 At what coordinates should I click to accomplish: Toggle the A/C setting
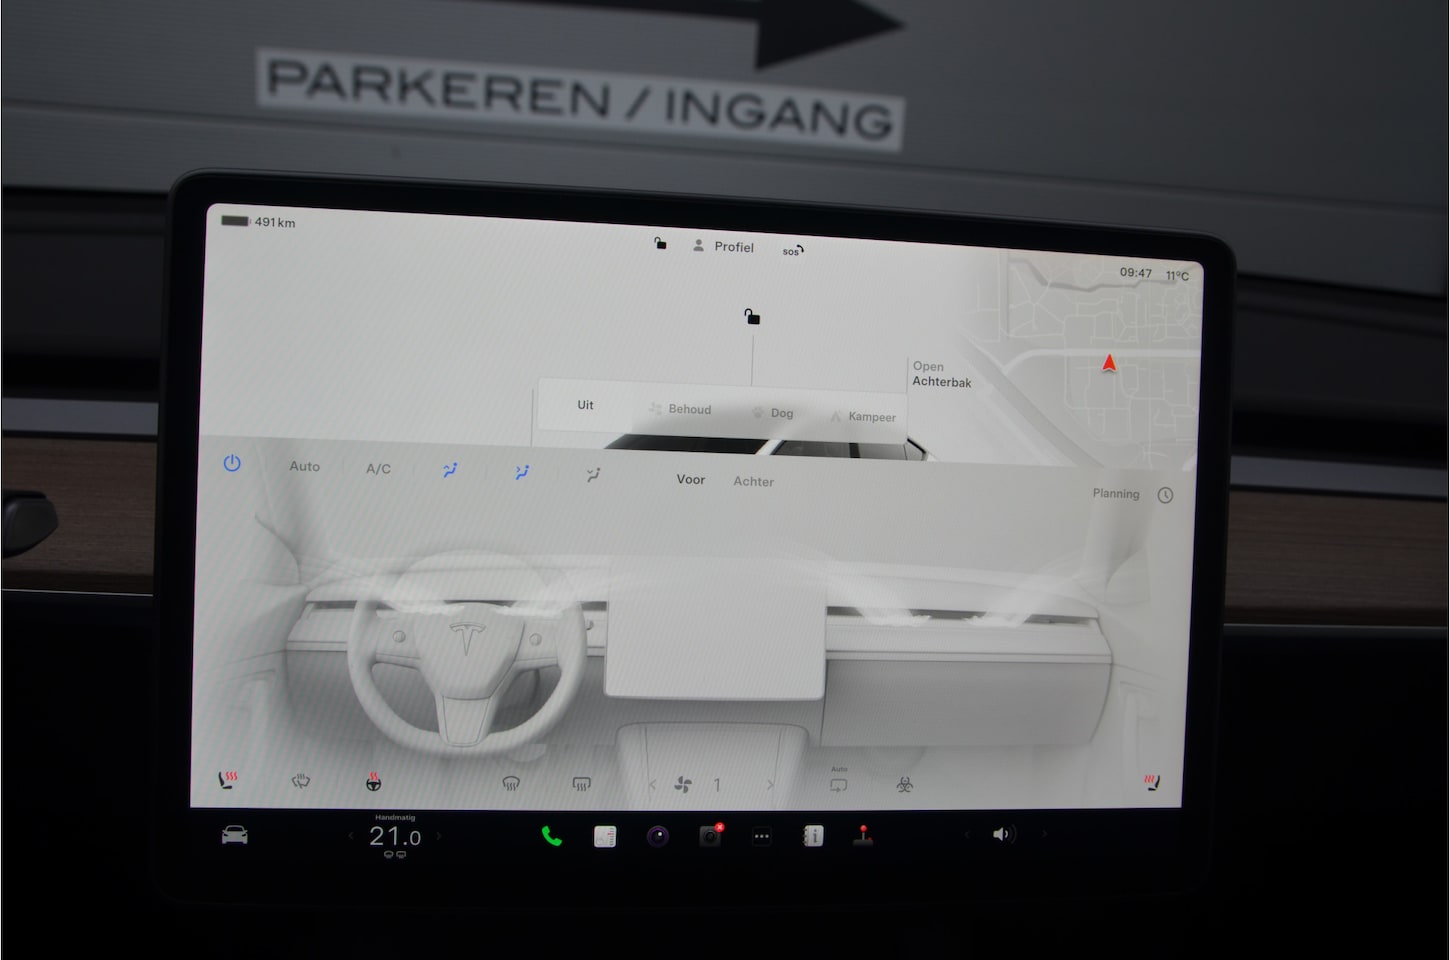click(x=378, y=468)
